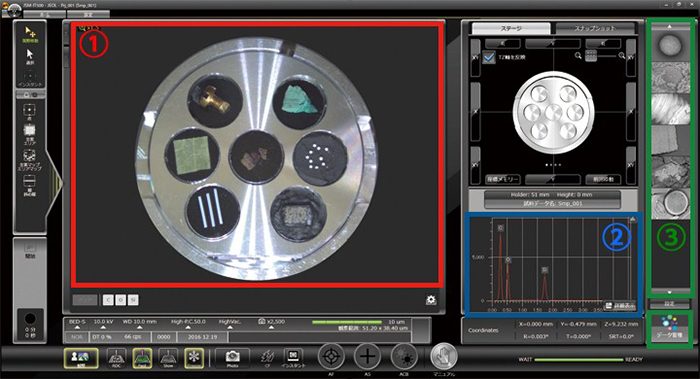Choose the Slow scan mode icon
700x379 pixels.
click(x=168, y=358)
